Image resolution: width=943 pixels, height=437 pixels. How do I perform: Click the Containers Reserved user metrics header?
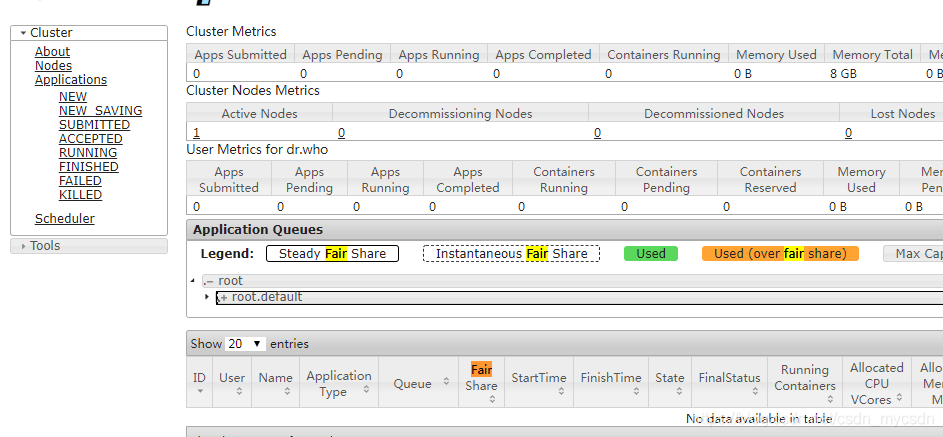[x=770, y=180]
